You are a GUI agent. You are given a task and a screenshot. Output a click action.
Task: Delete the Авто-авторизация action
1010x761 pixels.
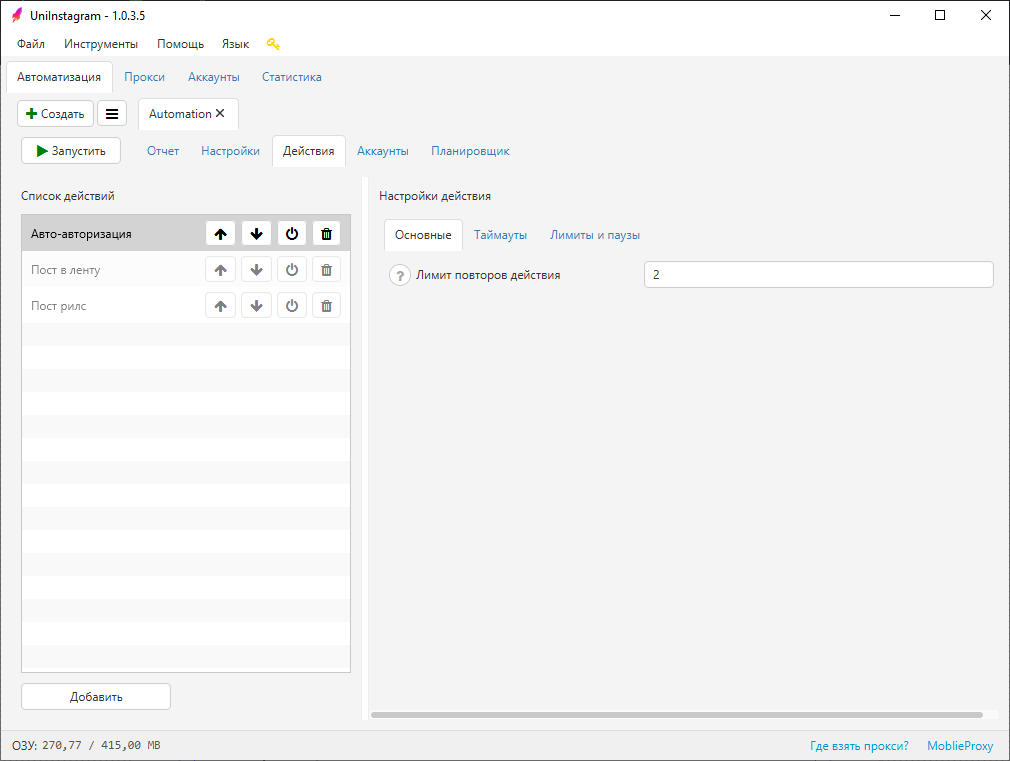[326, 234]
